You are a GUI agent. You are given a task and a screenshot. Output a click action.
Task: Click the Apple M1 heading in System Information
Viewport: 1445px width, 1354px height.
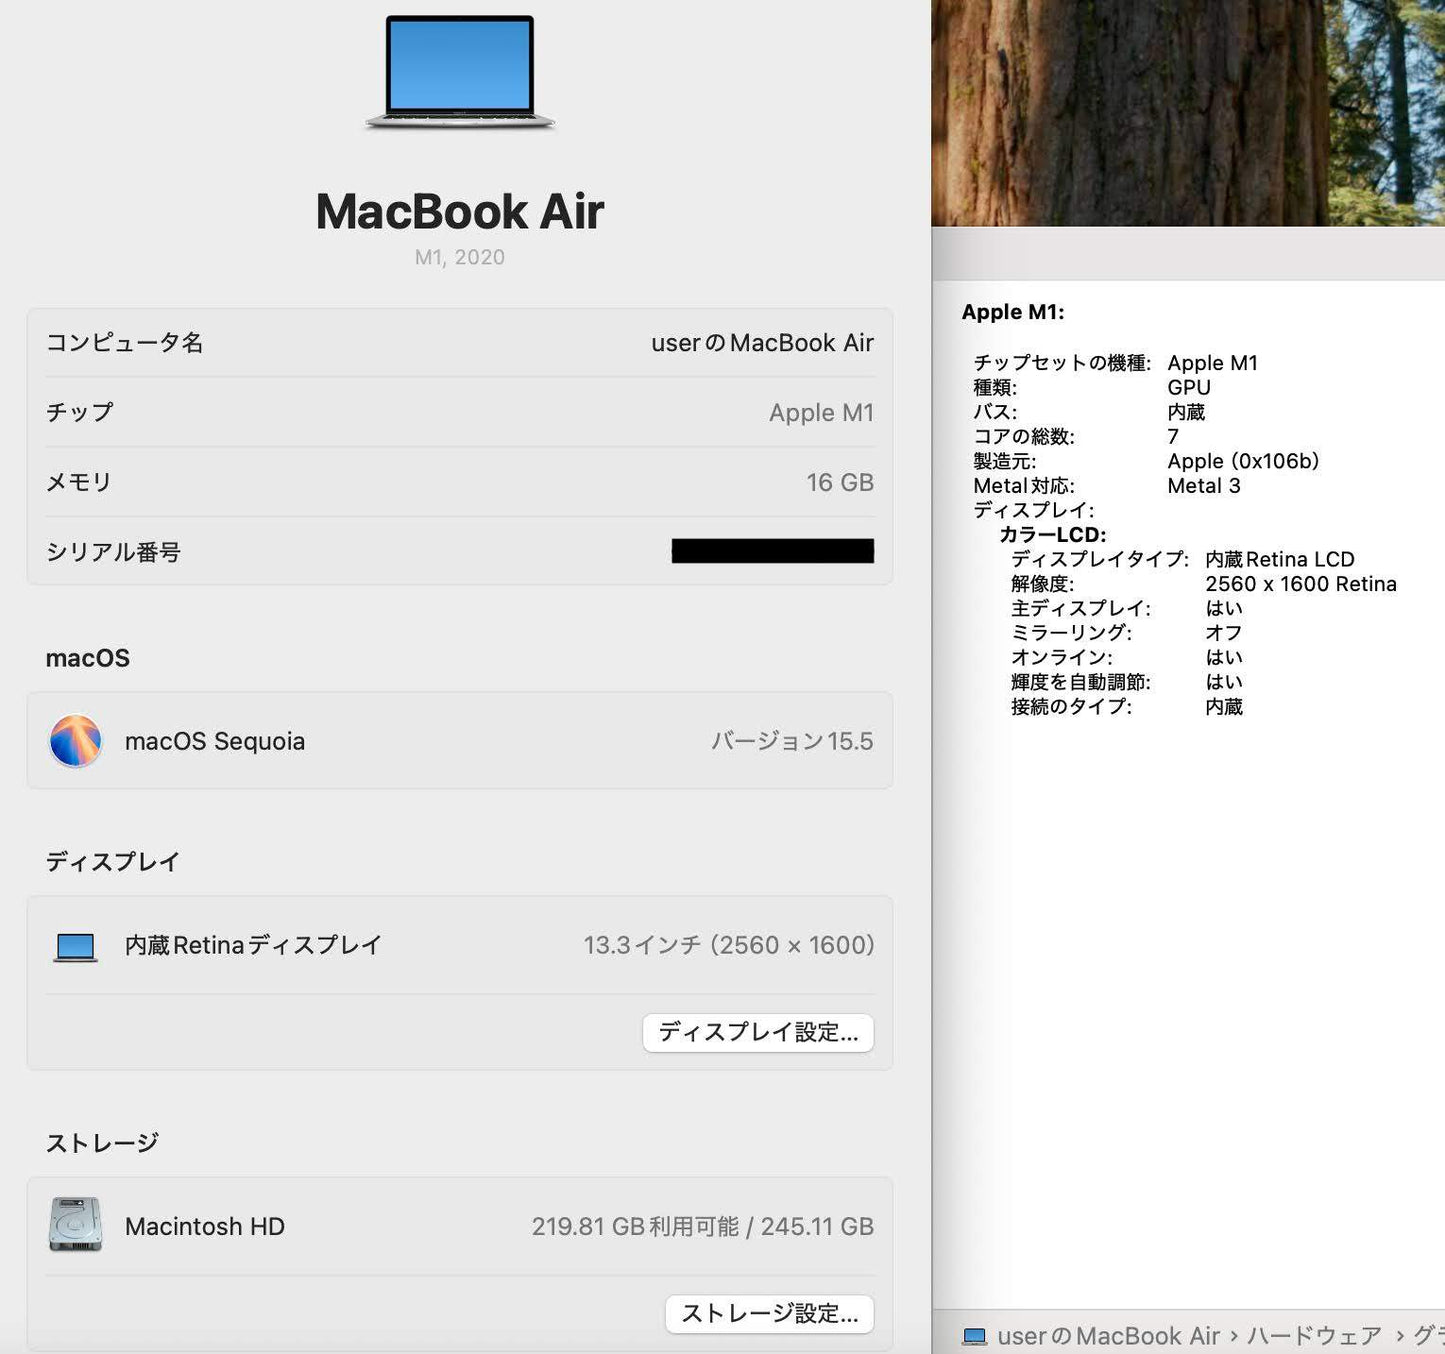pyautogui.click(x=1014, y=311)
